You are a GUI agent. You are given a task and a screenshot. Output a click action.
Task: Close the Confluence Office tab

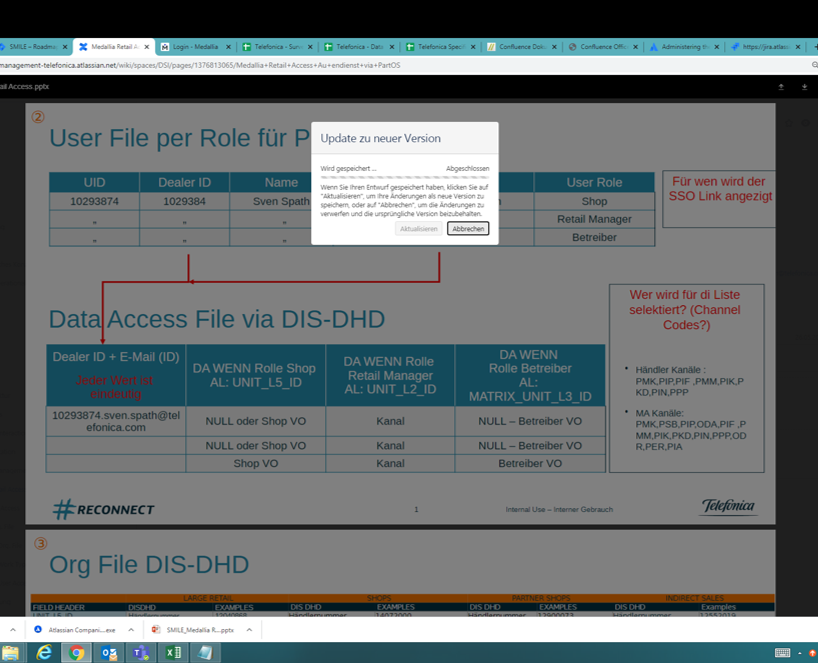635,47
